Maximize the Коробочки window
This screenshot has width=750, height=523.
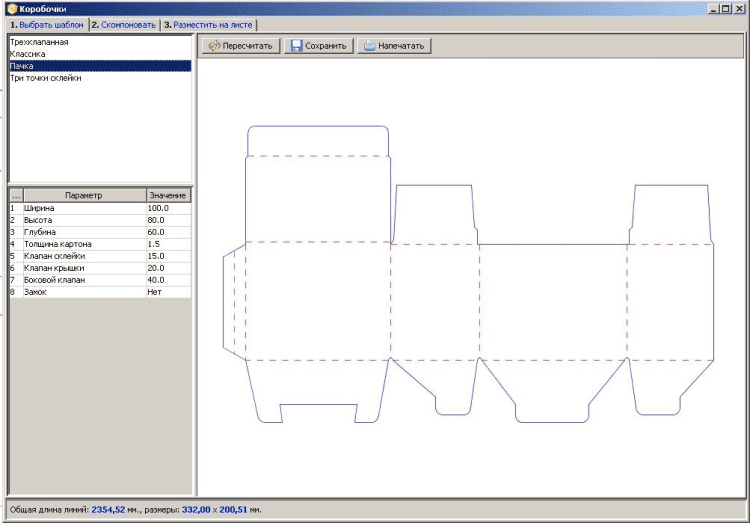pos(726,8)
